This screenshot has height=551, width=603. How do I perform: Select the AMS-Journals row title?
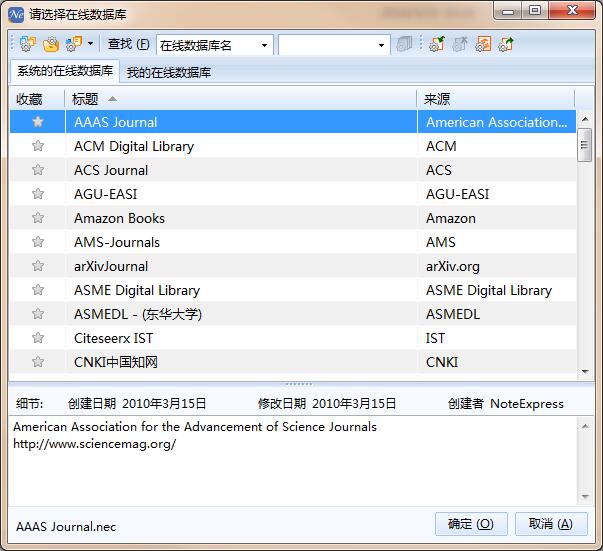(x=117, y=242)
